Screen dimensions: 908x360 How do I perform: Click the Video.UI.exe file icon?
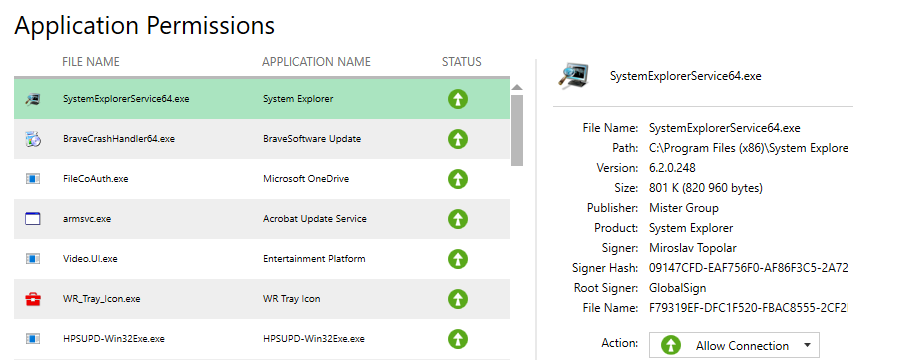pyautogui.click(x=32, y=259)
